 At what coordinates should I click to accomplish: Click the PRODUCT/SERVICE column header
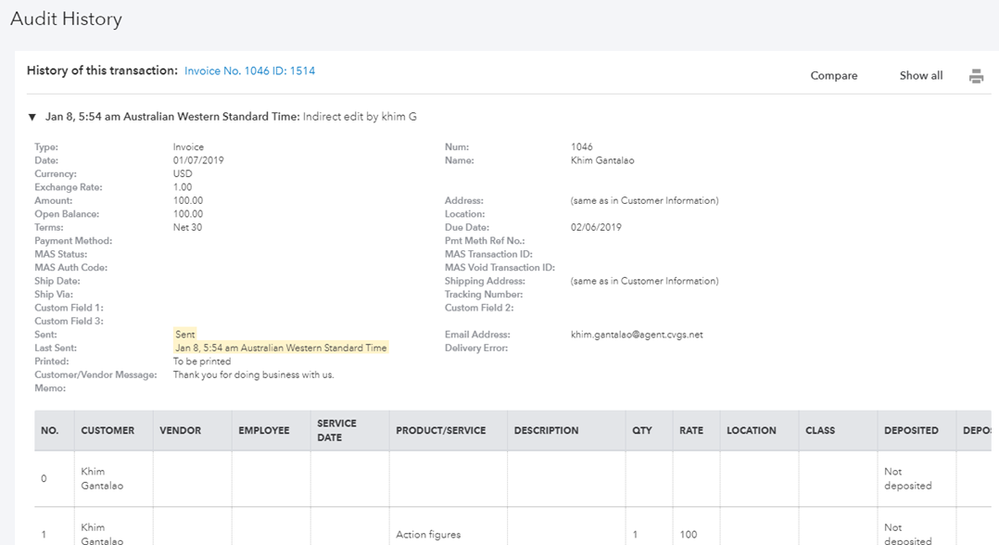pos(441,431)
